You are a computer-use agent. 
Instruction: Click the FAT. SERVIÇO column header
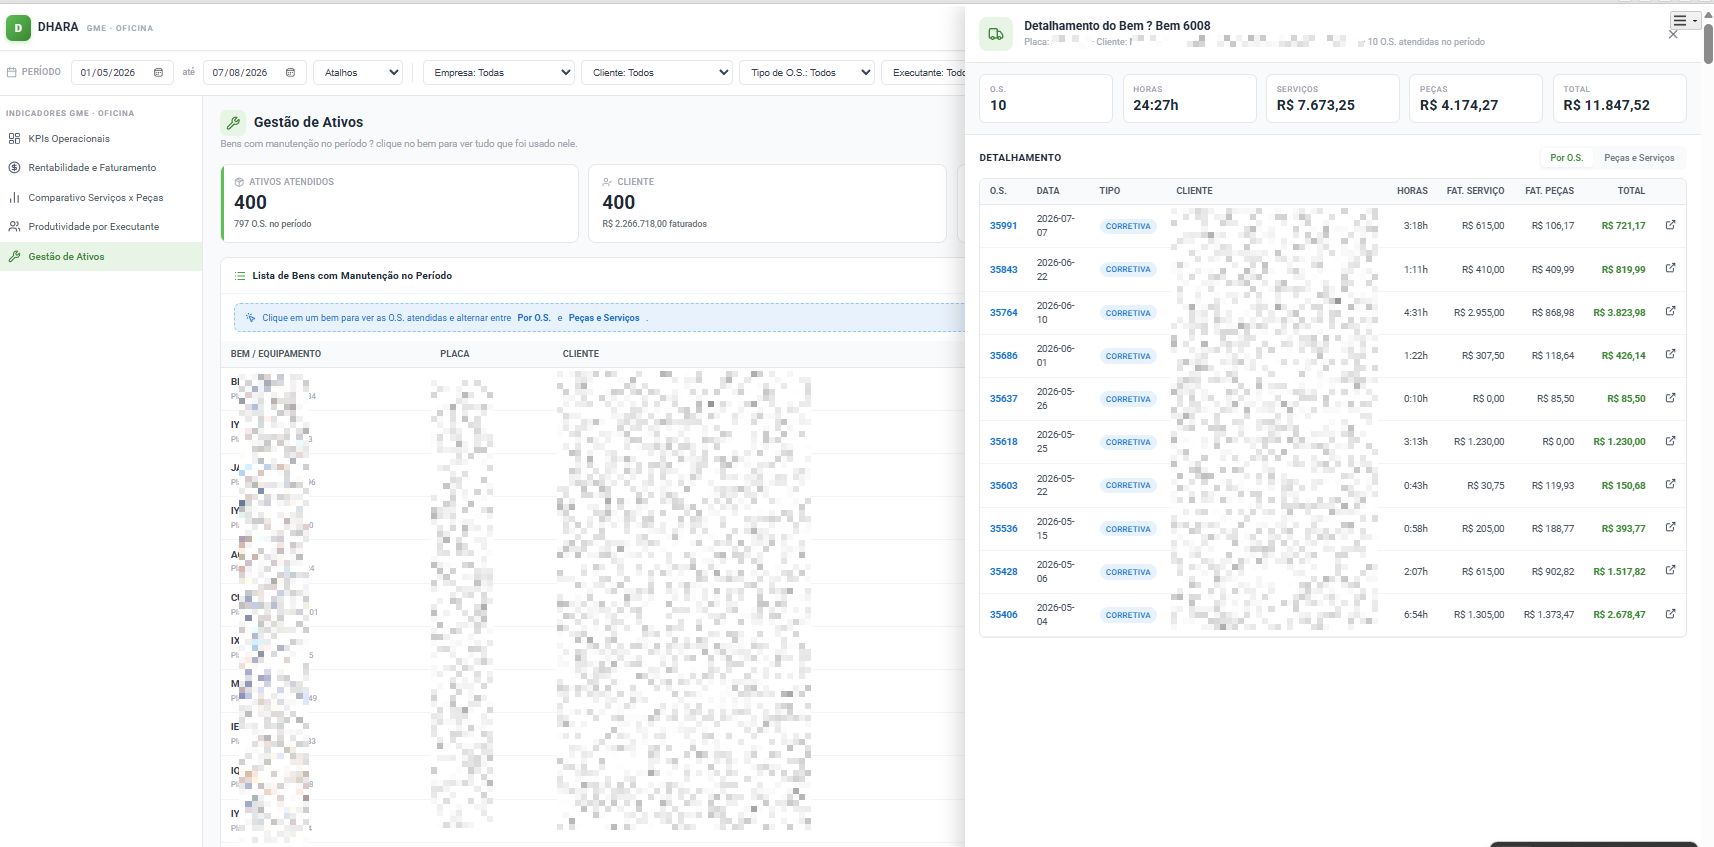pos(1475,191)
